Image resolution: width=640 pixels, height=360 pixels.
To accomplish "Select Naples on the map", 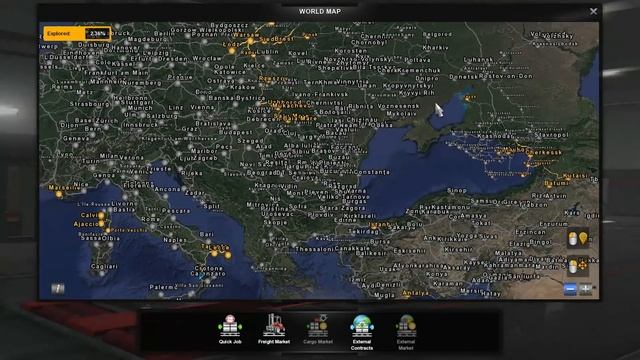I will 175,240.
